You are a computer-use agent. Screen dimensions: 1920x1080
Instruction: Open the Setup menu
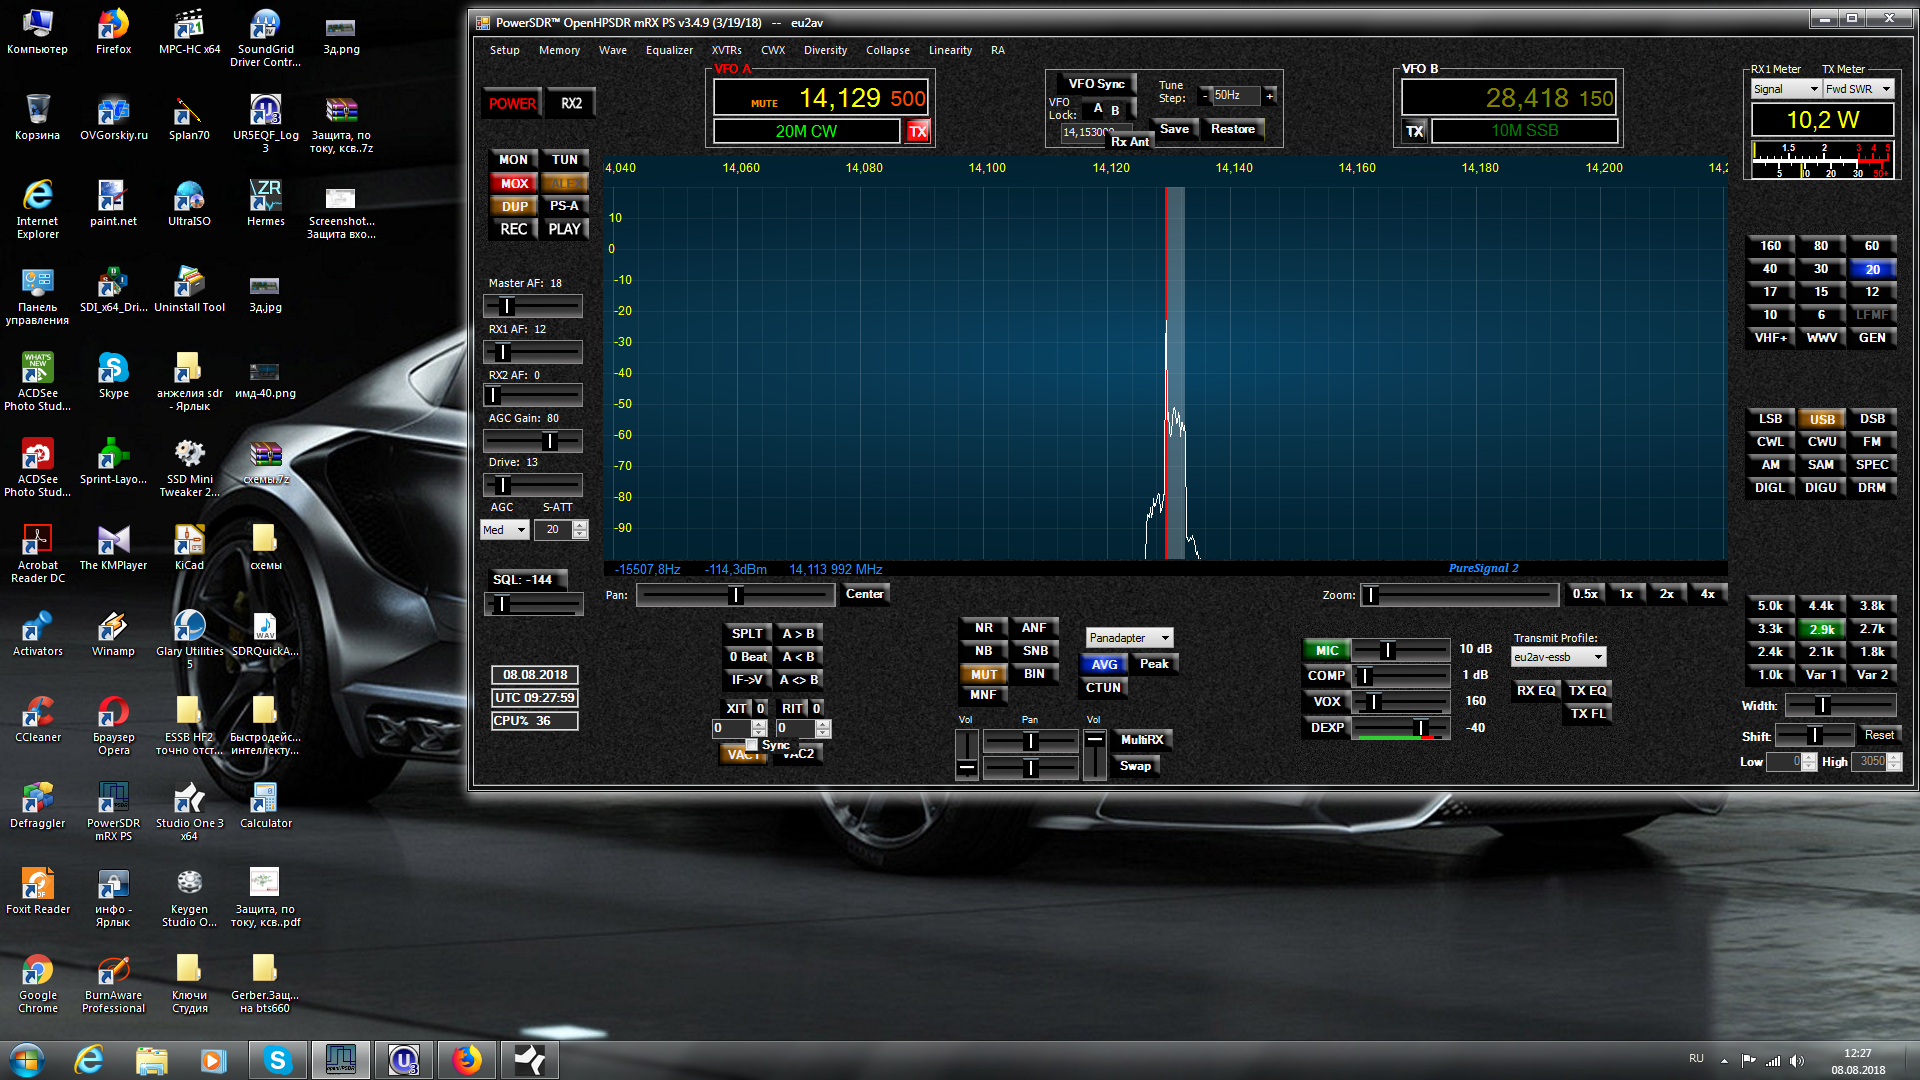504,50
